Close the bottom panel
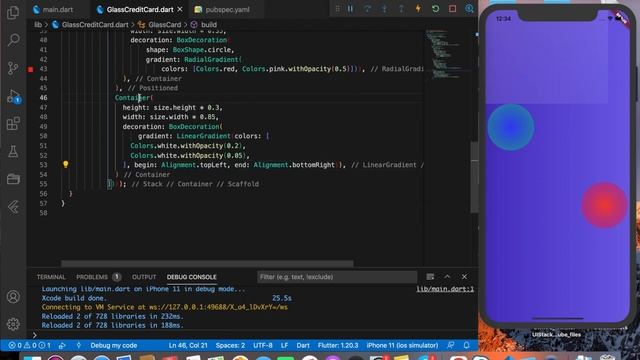The image size is (640, 360). pos(464,277)
